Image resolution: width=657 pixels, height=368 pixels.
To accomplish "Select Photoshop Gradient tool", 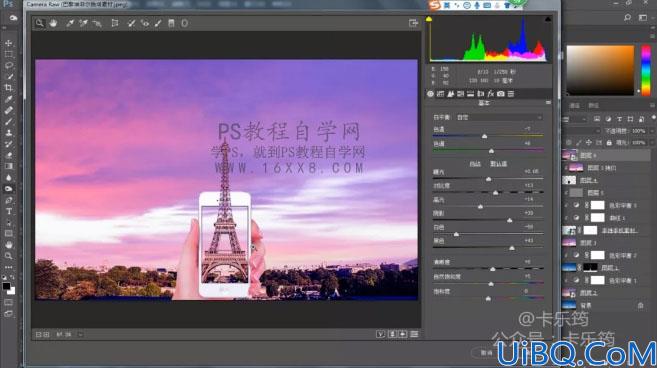I will 8,166.
